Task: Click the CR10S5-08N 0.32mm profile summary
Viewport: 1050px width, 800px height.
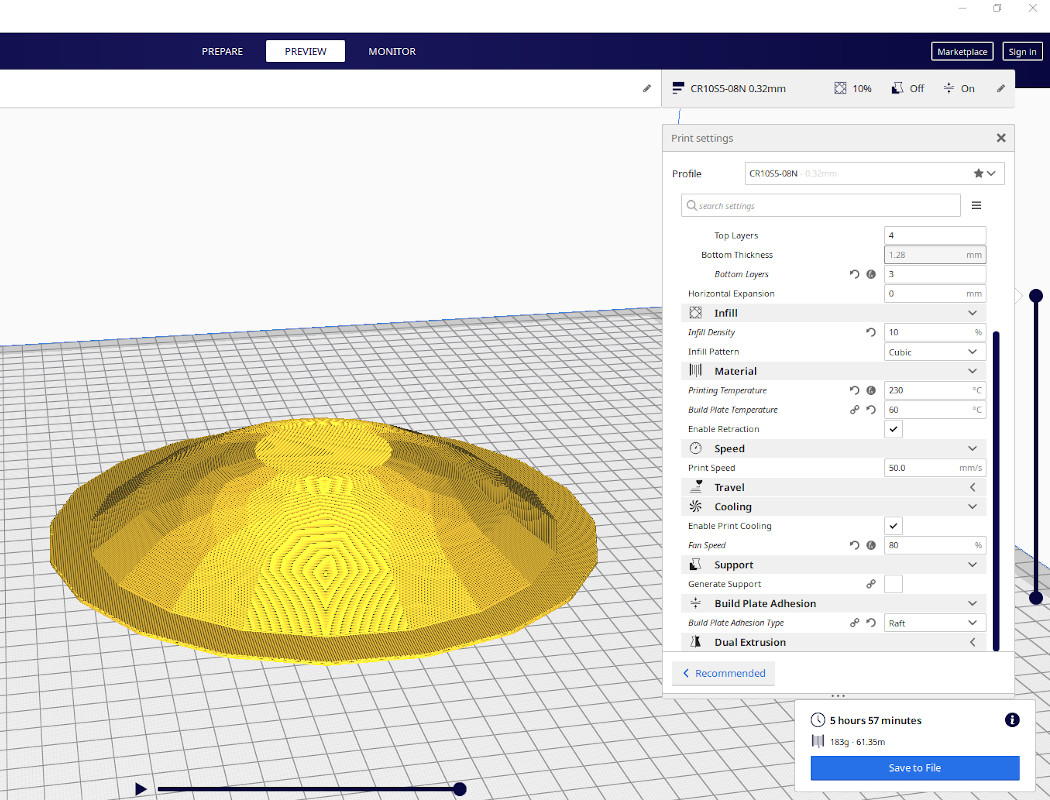Action: [729, 88]
